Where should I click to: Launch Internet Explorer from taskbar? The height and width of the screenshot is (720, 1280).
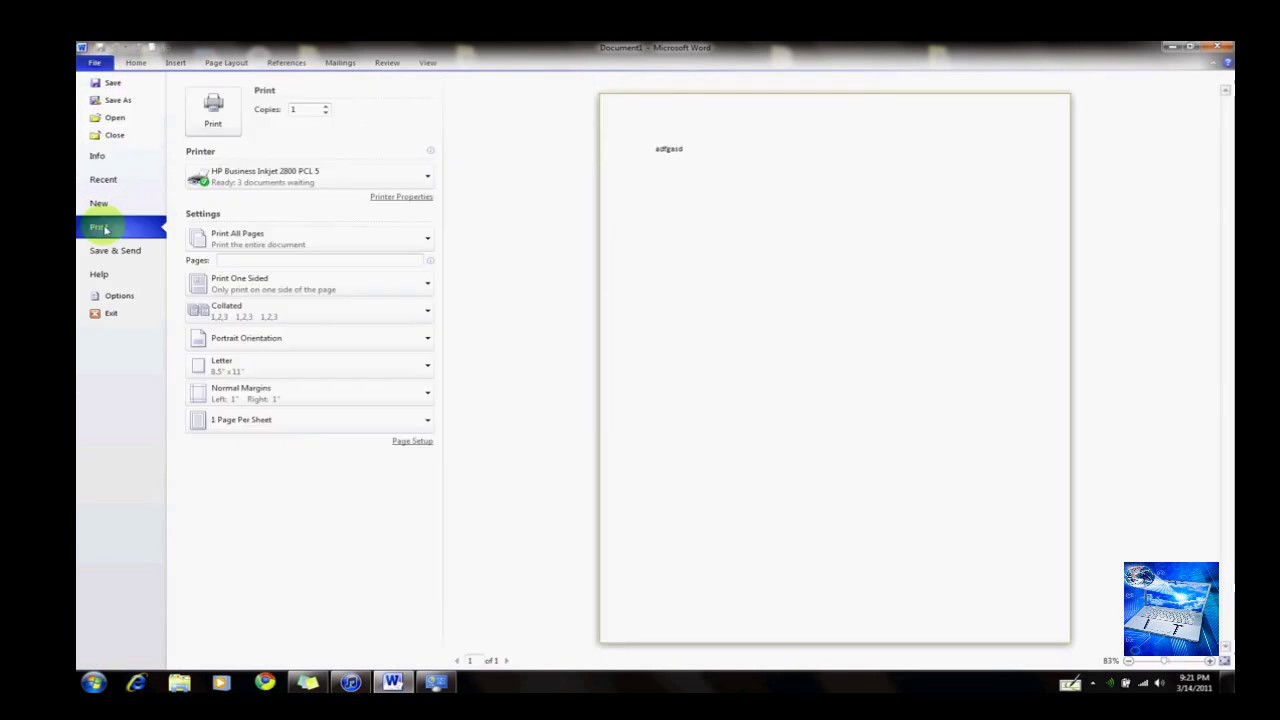(x=137, y=683)
